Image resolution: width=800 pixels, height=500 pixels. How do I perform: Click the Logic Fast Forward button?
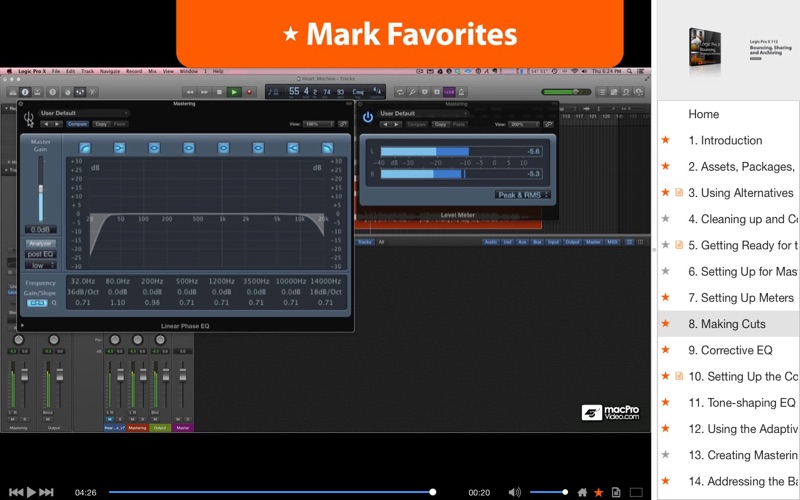click(204, 92)
